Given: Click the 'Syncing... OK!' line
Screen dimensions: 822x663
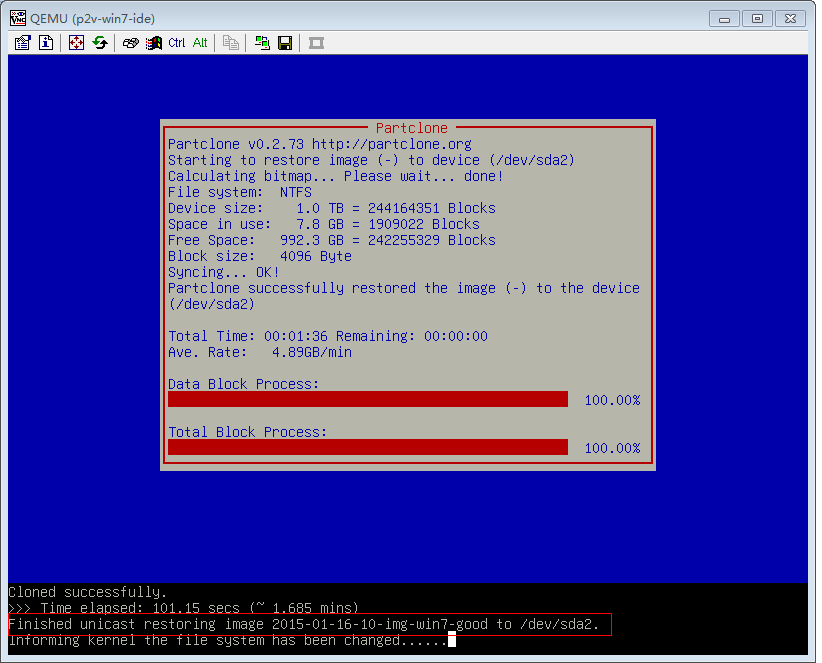Looking at the screenshot, I should (224, 273).
